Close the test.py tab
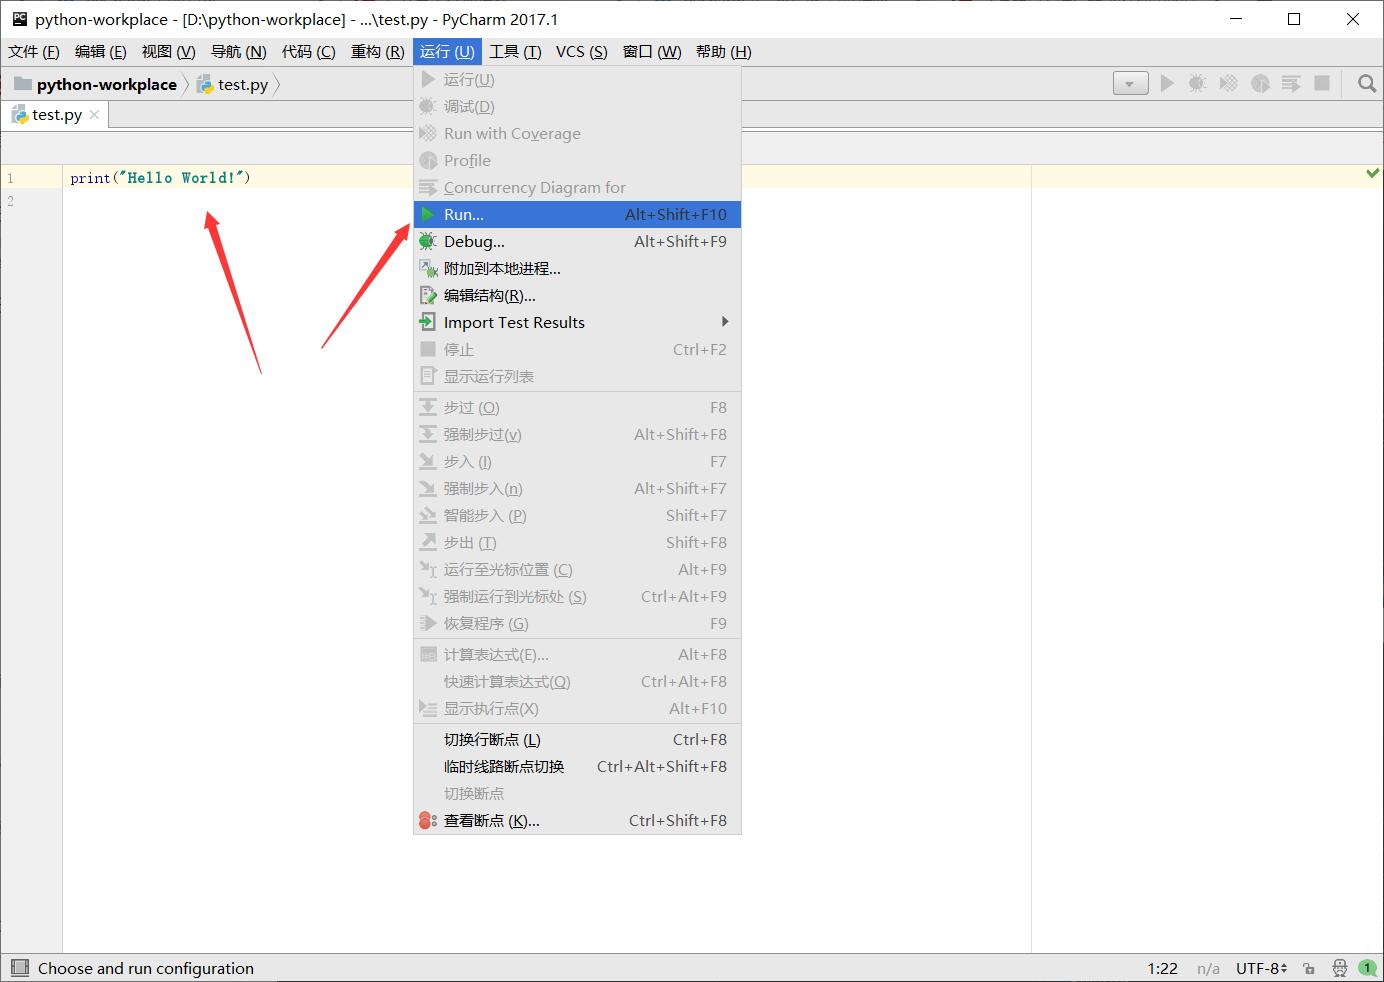The image size is (1384, 982). pos(94,114)
